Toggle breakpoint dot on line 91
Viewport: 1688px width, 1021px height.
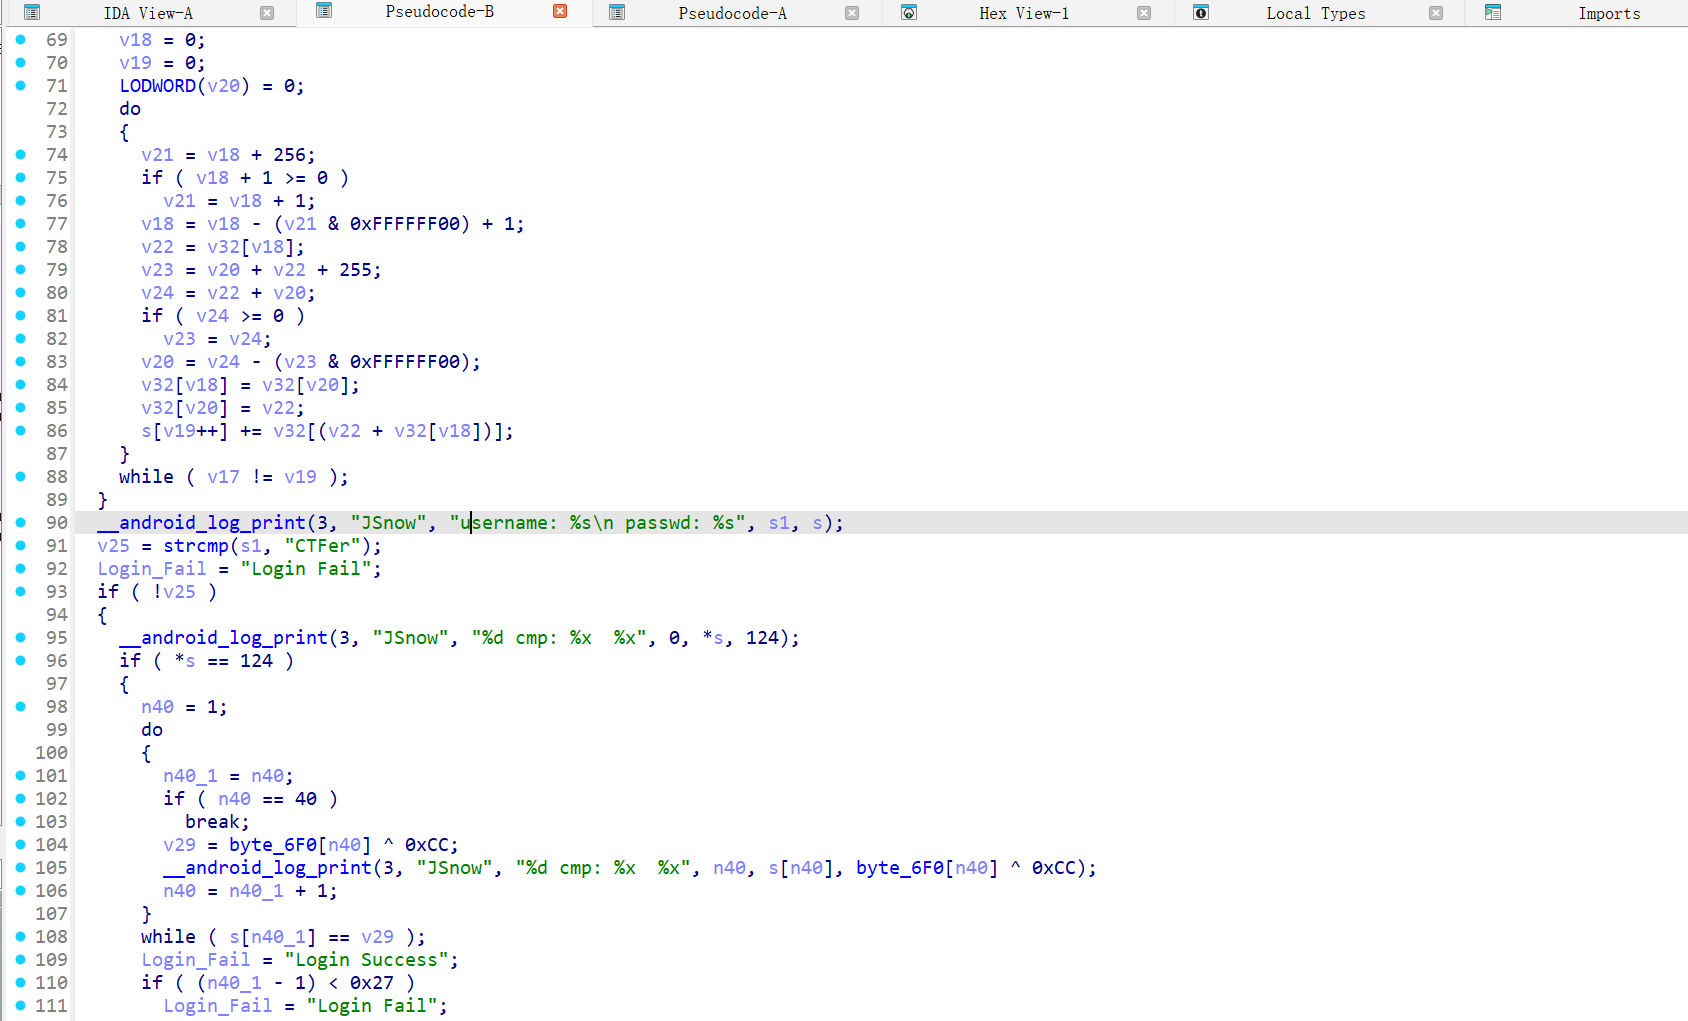[21, 545]
